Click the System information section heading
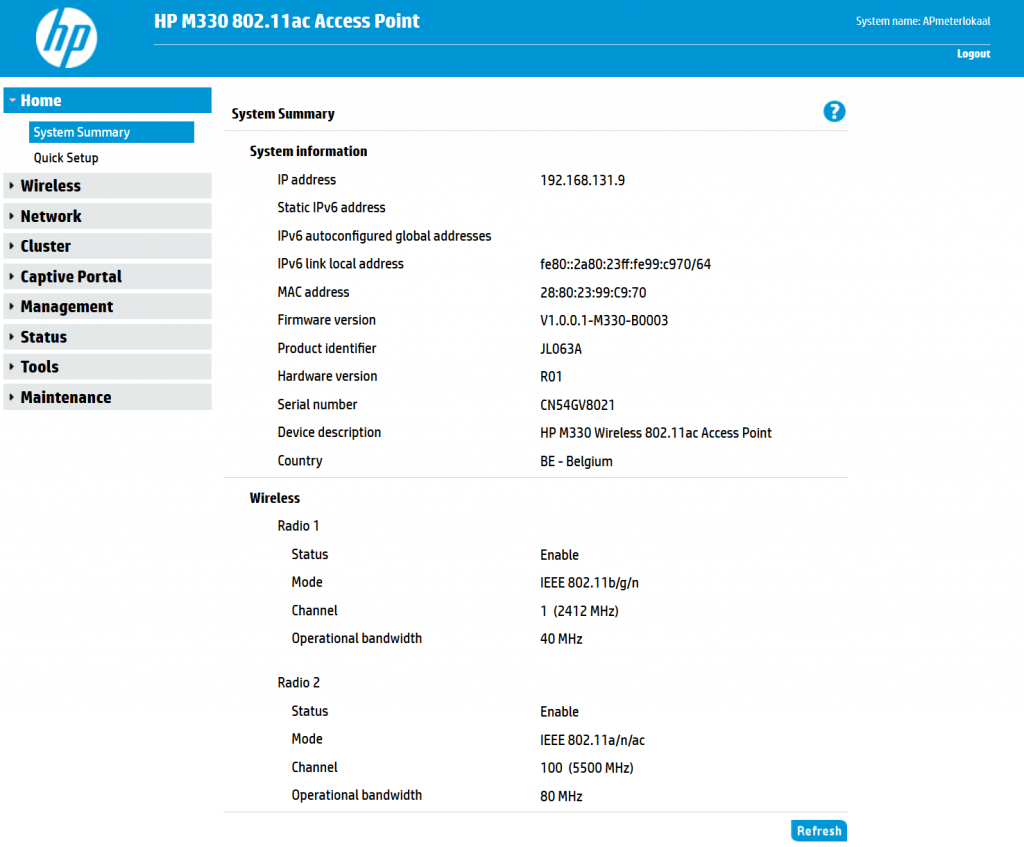This screenshot has height=847, width=1024. point(308,152)
